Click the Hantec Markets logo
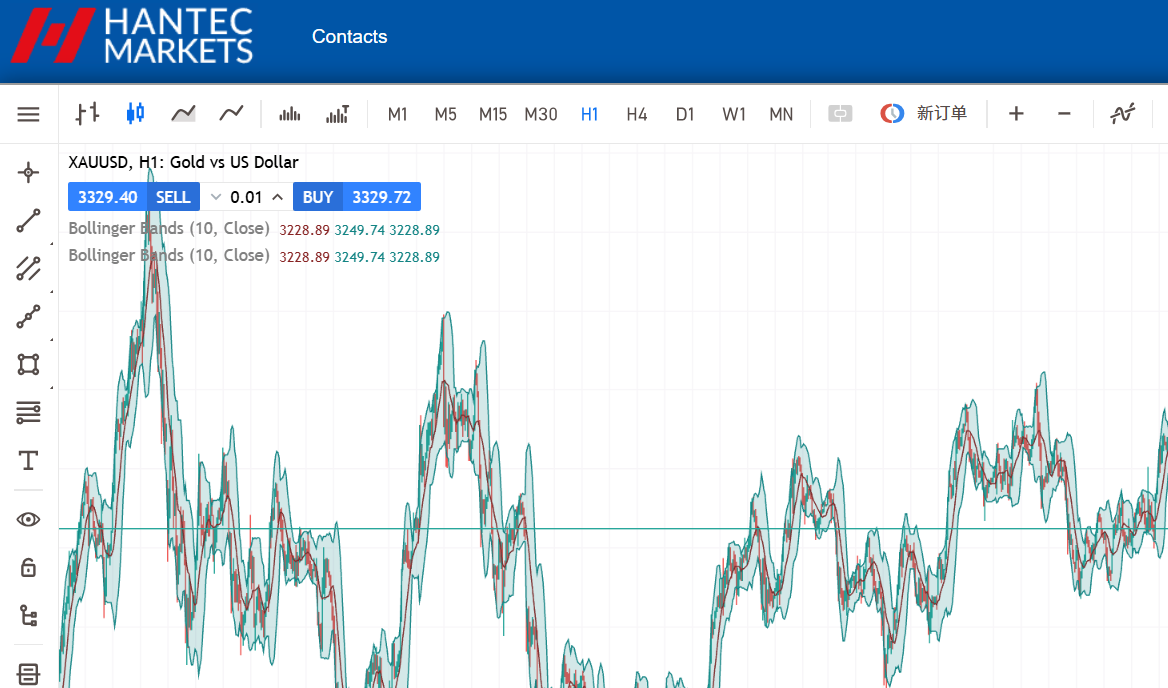Viewport: 1168px width, 688px height. coord(133,36)
